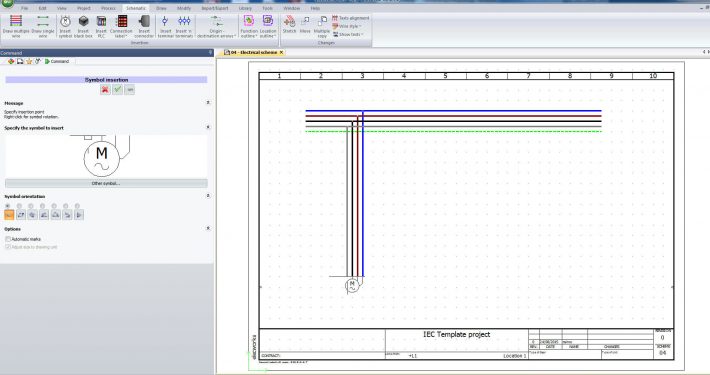Confirm symbol insertion with green checkmark
710x375 pixels.
118,90
